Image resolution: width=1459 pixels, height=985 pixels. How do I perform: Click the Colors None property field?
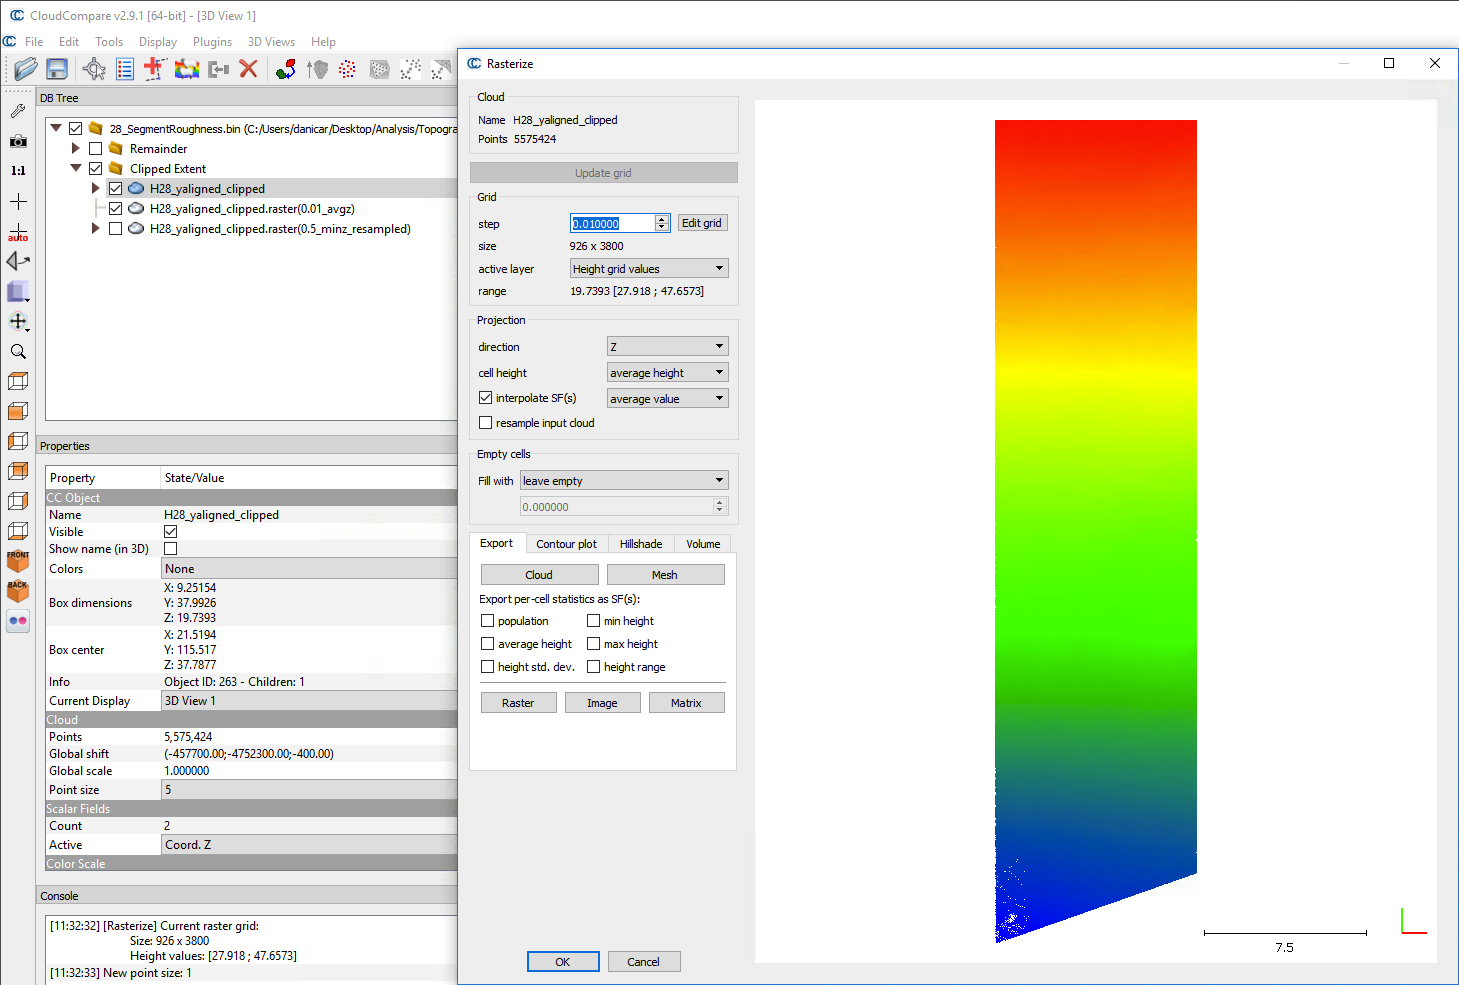[x=308, y=569]
